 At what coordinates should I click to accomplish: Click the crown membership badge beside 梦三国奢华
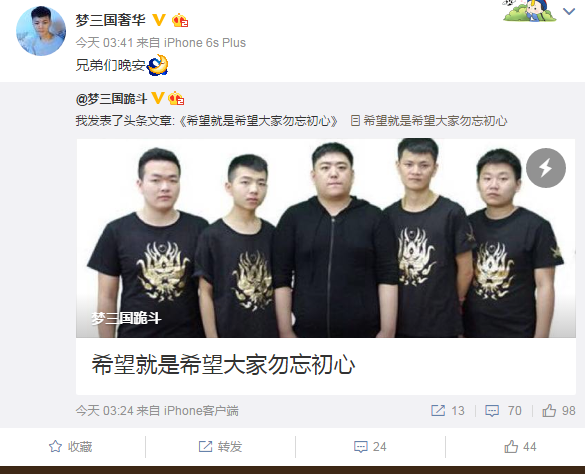(180, 21)
